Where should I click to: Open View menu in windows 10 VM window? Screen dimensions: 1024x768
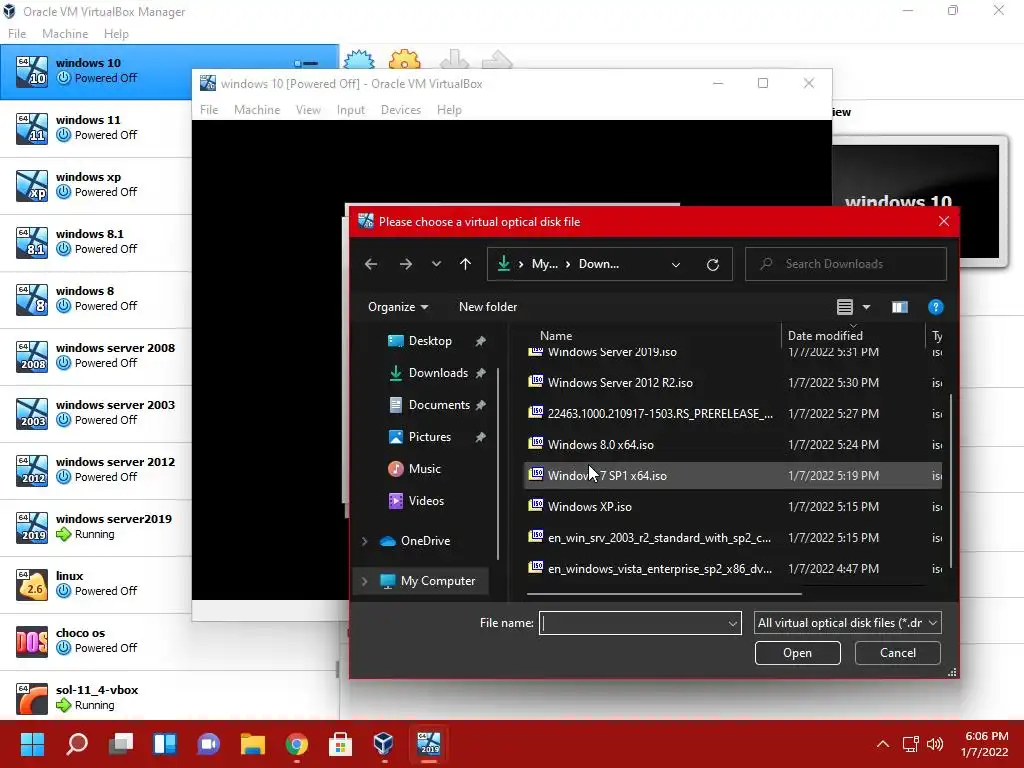click(x=308, y=110)
